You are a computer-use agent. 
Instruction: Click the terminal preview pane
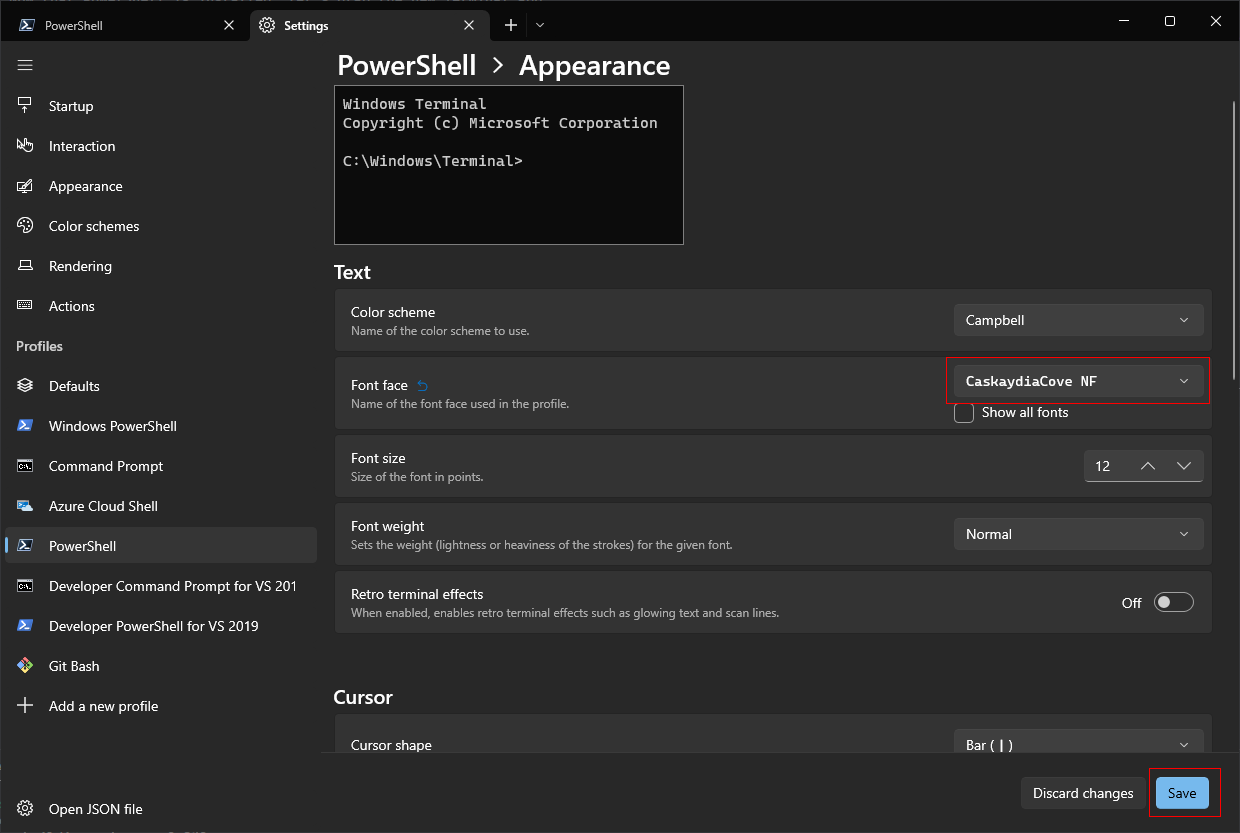pyautogui.click(x=509, y=165)
